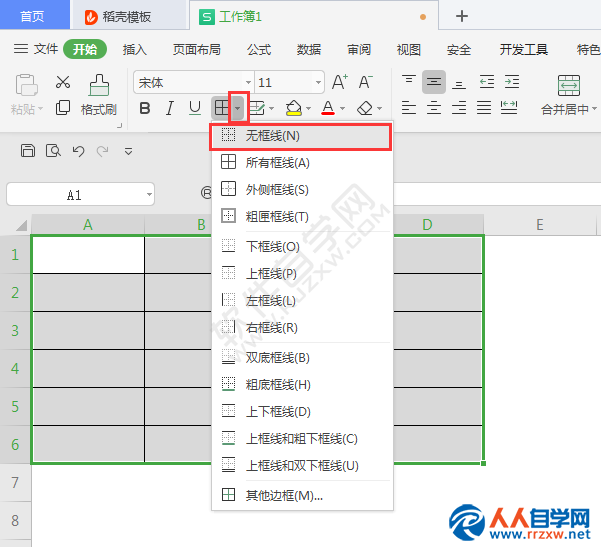Open the 文件 menu
601x547 pixels.
36,49
